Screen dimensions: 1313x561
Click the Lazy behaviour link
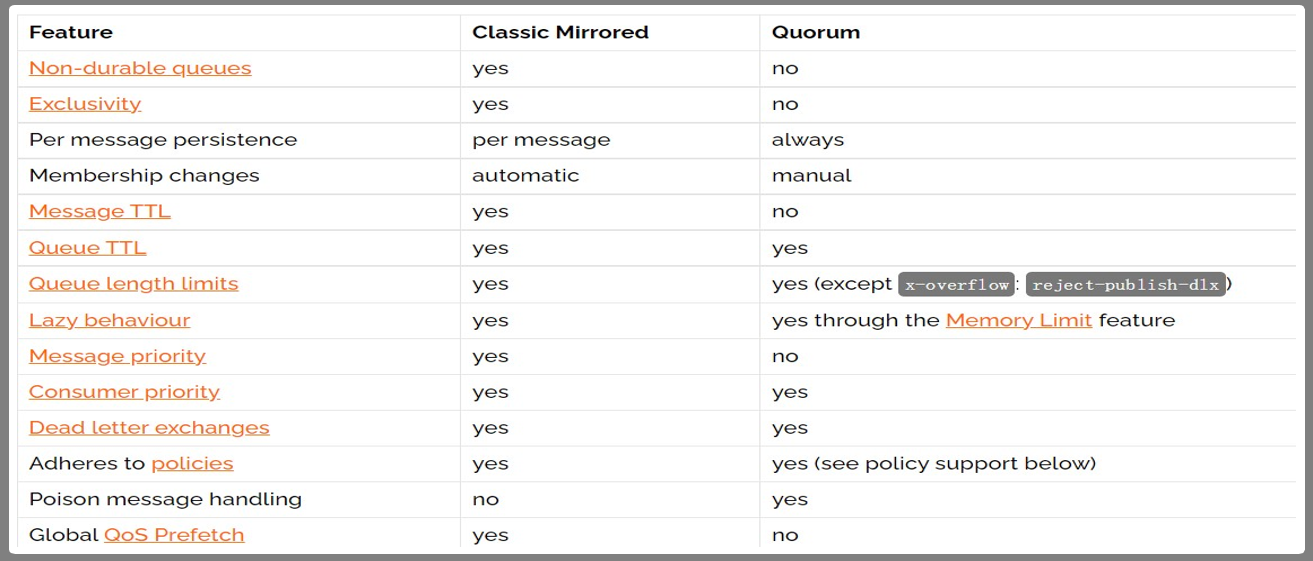click(110, 320)
